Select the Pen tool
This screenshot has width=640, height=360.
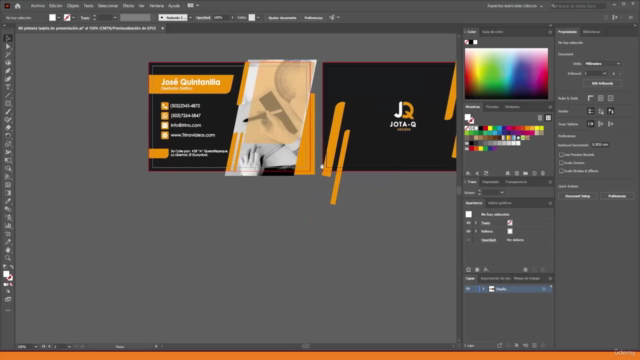[x=8, y=71]
